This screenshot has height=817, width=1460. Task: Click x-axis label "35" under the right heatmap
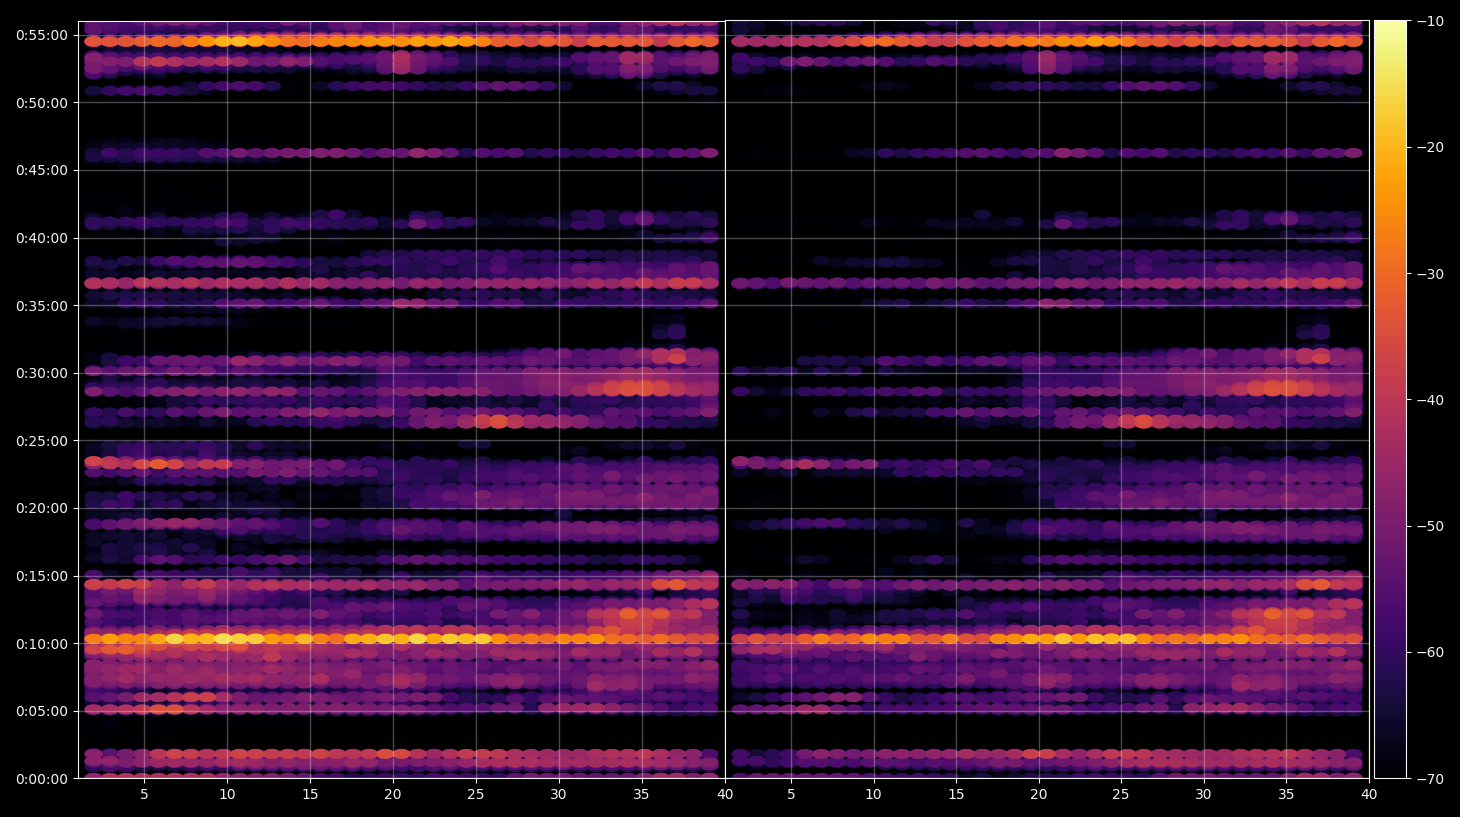1286,795
